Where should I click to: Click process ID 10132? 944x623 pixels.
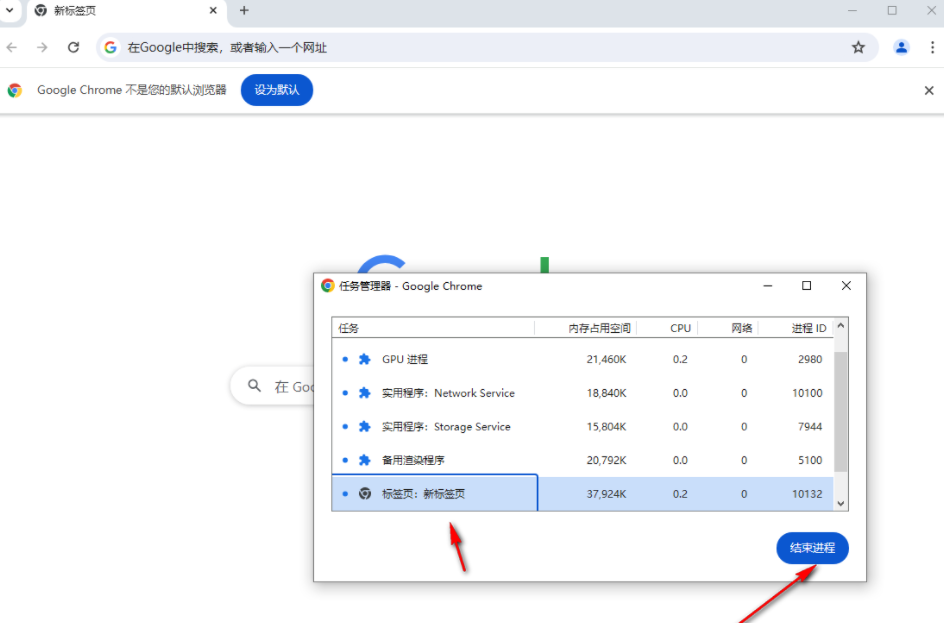coord(807,494)
